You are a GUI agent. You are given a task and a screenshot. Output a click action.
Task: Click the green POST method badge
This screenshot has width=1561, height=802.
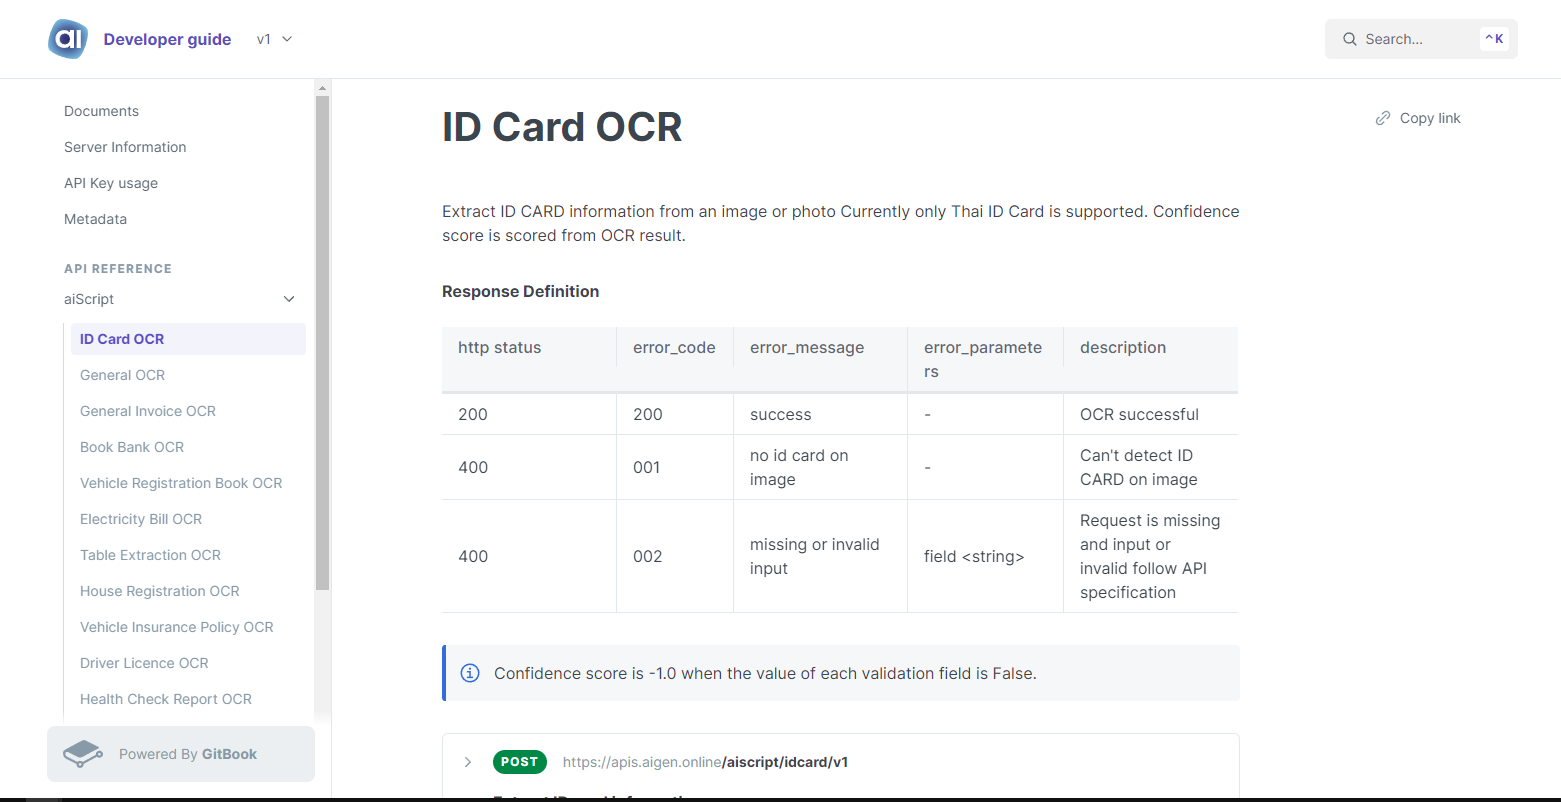[520, 762]
